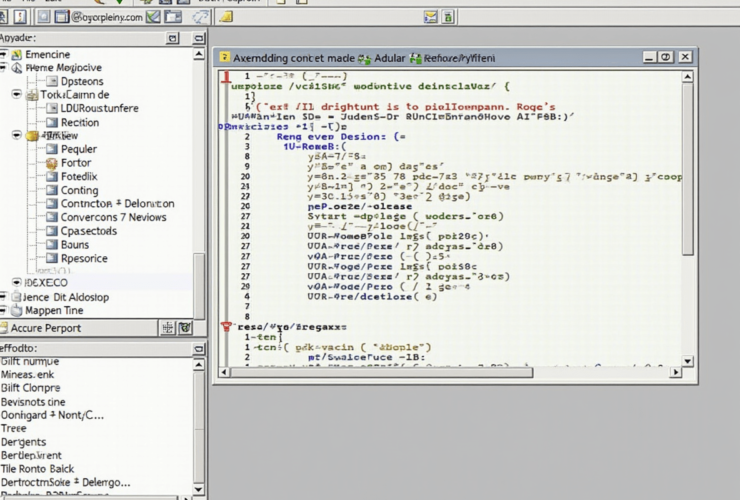Viewport: 740px width, 500px height.
Task: Click the editor horizontal scrollbar thumb
Action: (x=381, y=372)
